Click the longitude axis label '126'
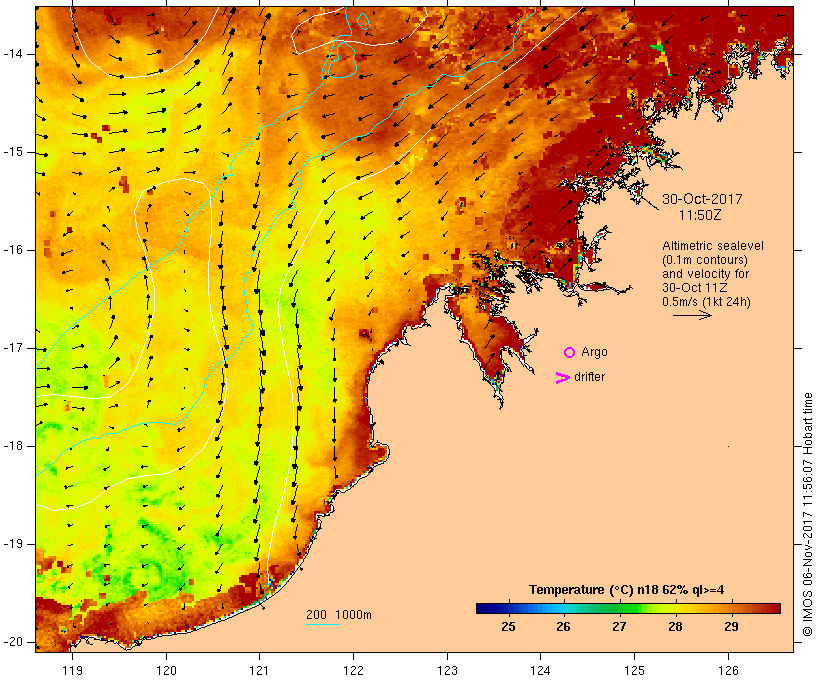The height and width of the screenshot is (680, 820). pos(728,670)
